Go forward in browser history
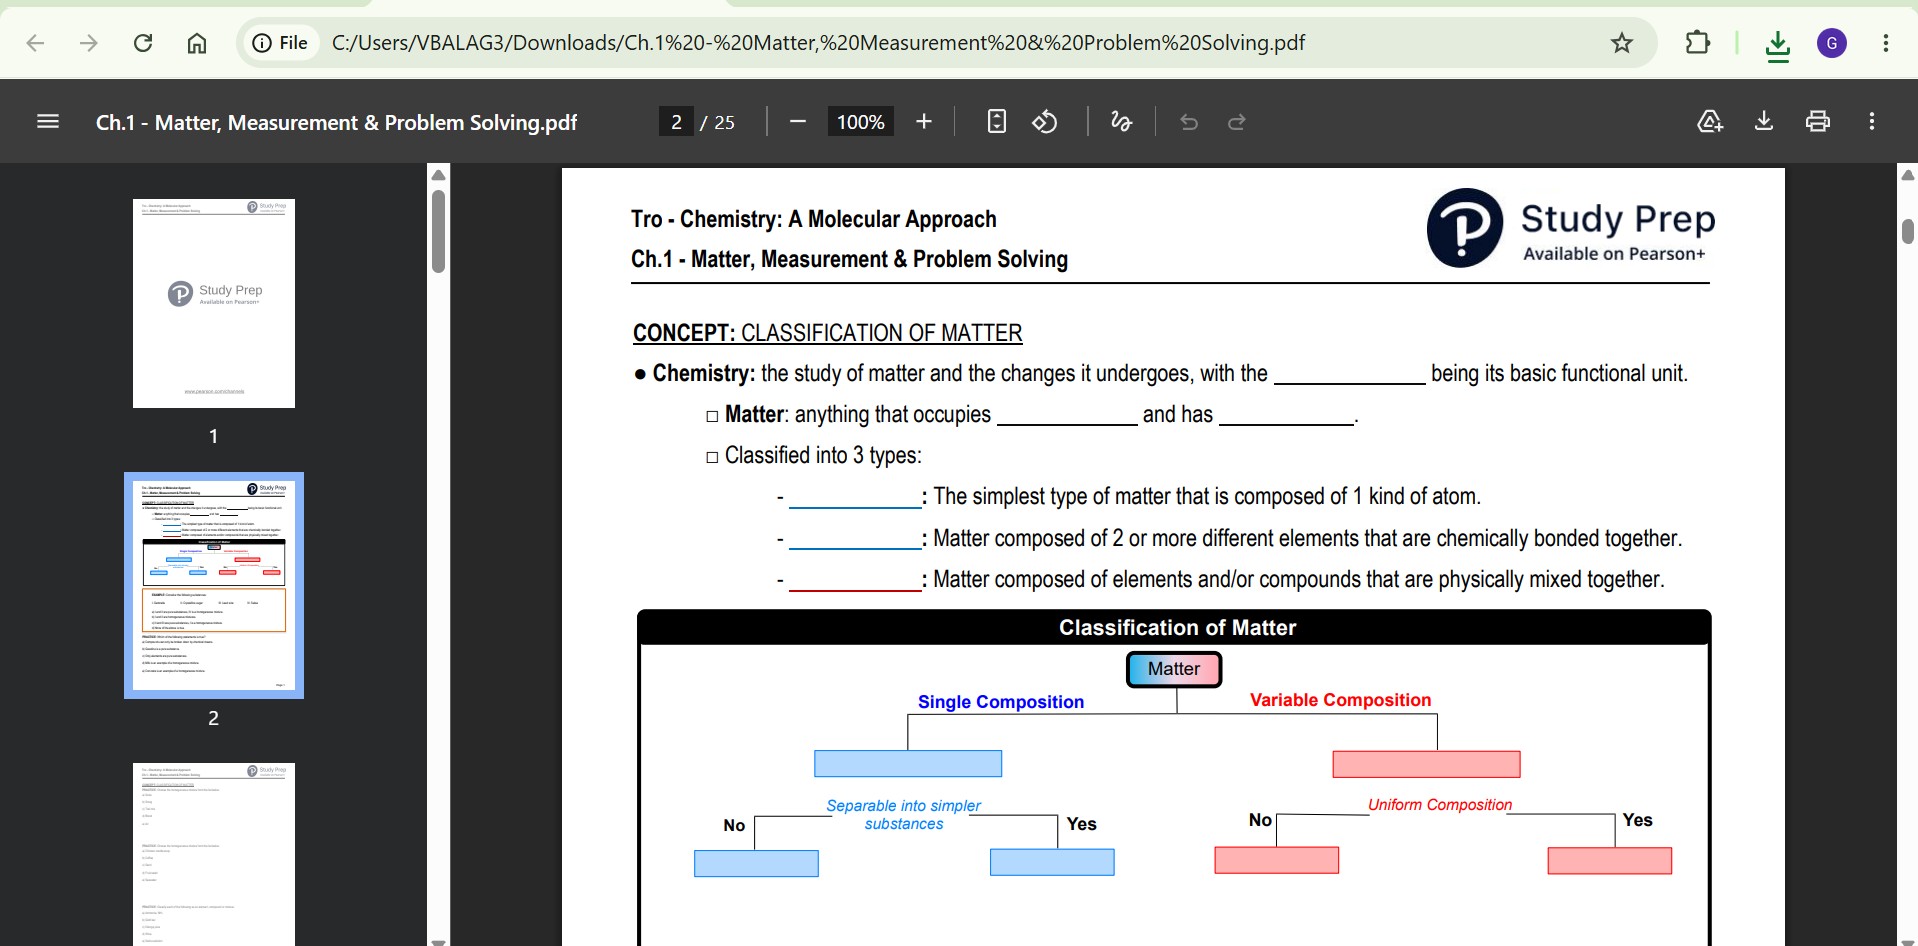Viewport: 1918px width, 946px height. pyautogui.click(x=89, y=43)
